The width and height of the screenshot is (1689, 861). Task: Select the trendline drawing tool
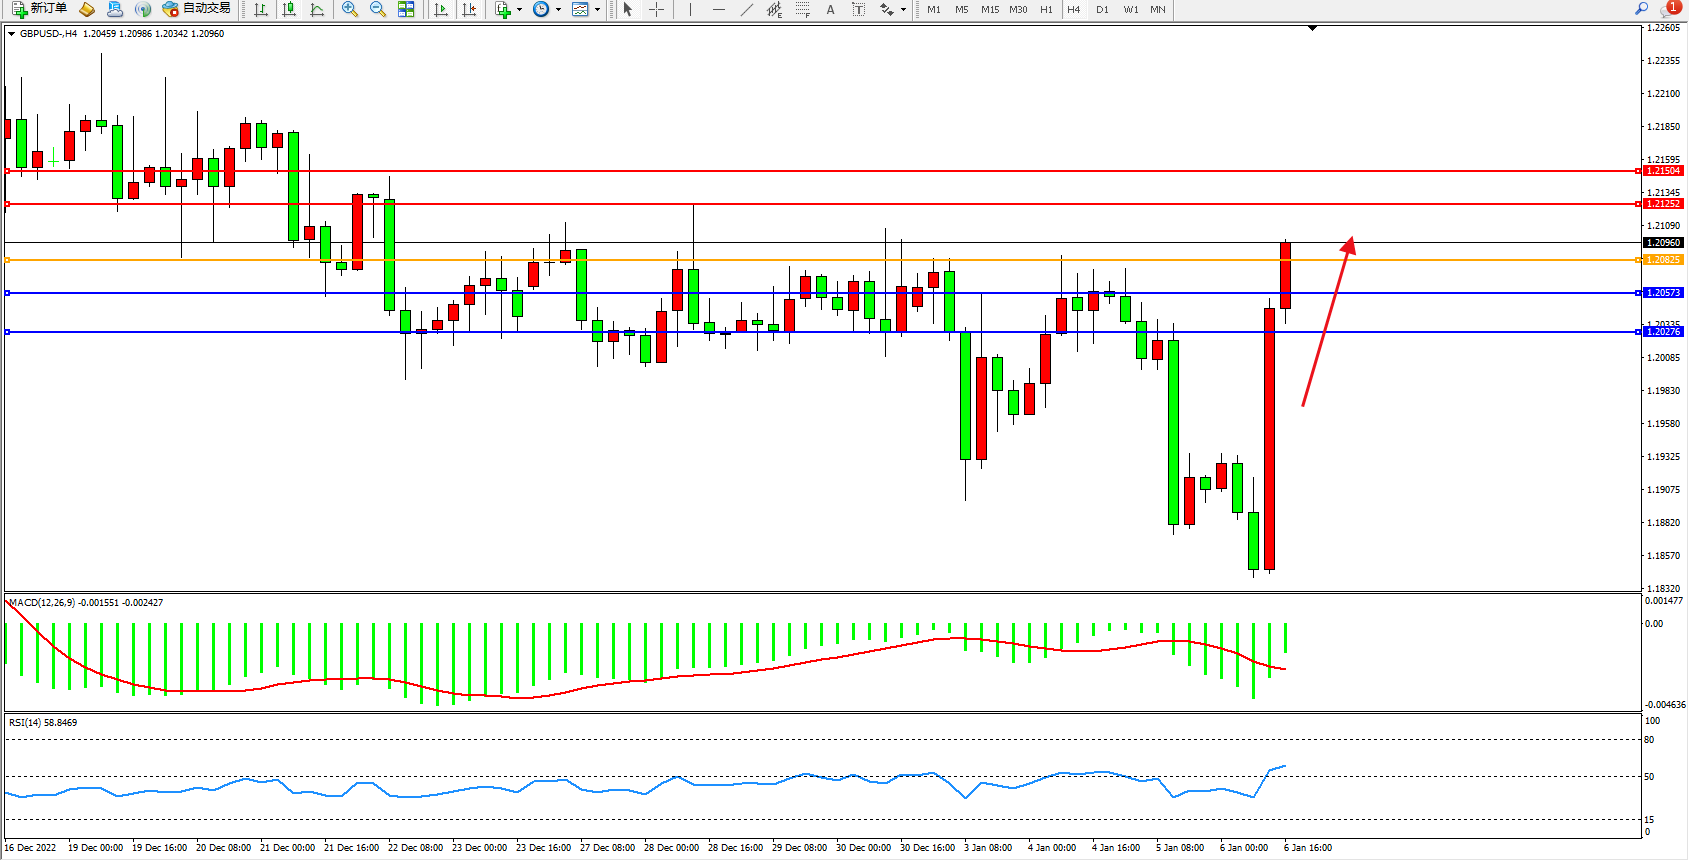point(746,9)
